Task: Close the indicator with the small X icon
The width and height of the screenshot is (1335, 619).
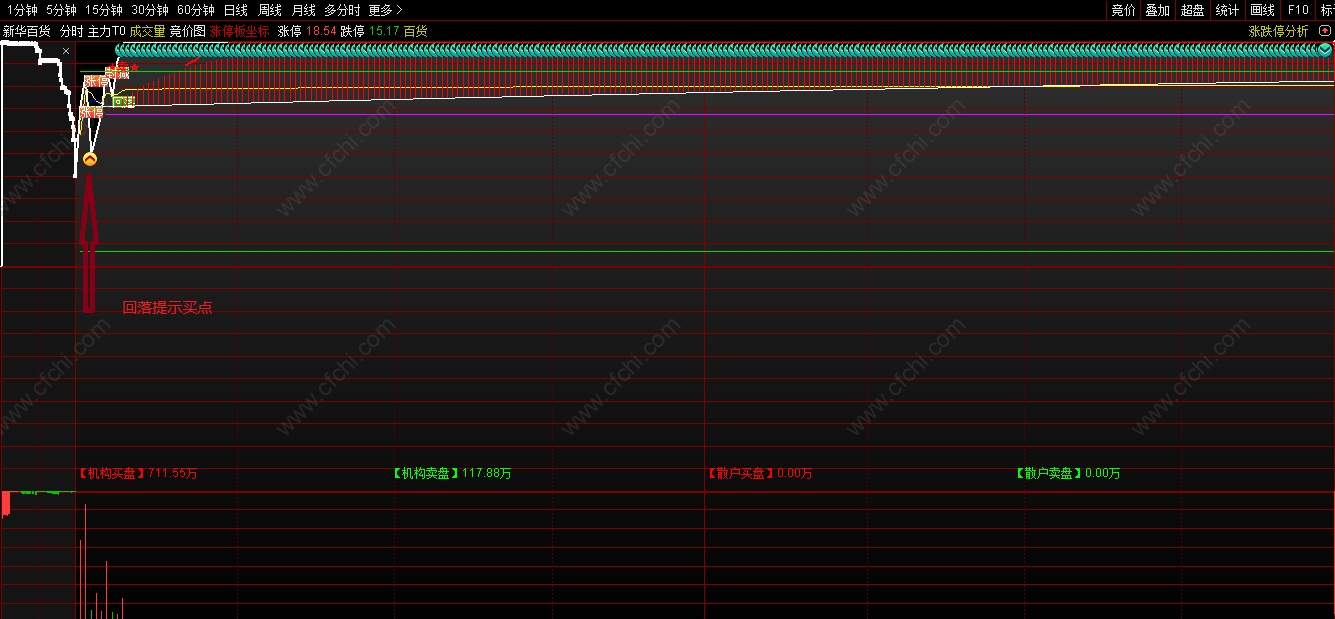Action: pos(66,50)
